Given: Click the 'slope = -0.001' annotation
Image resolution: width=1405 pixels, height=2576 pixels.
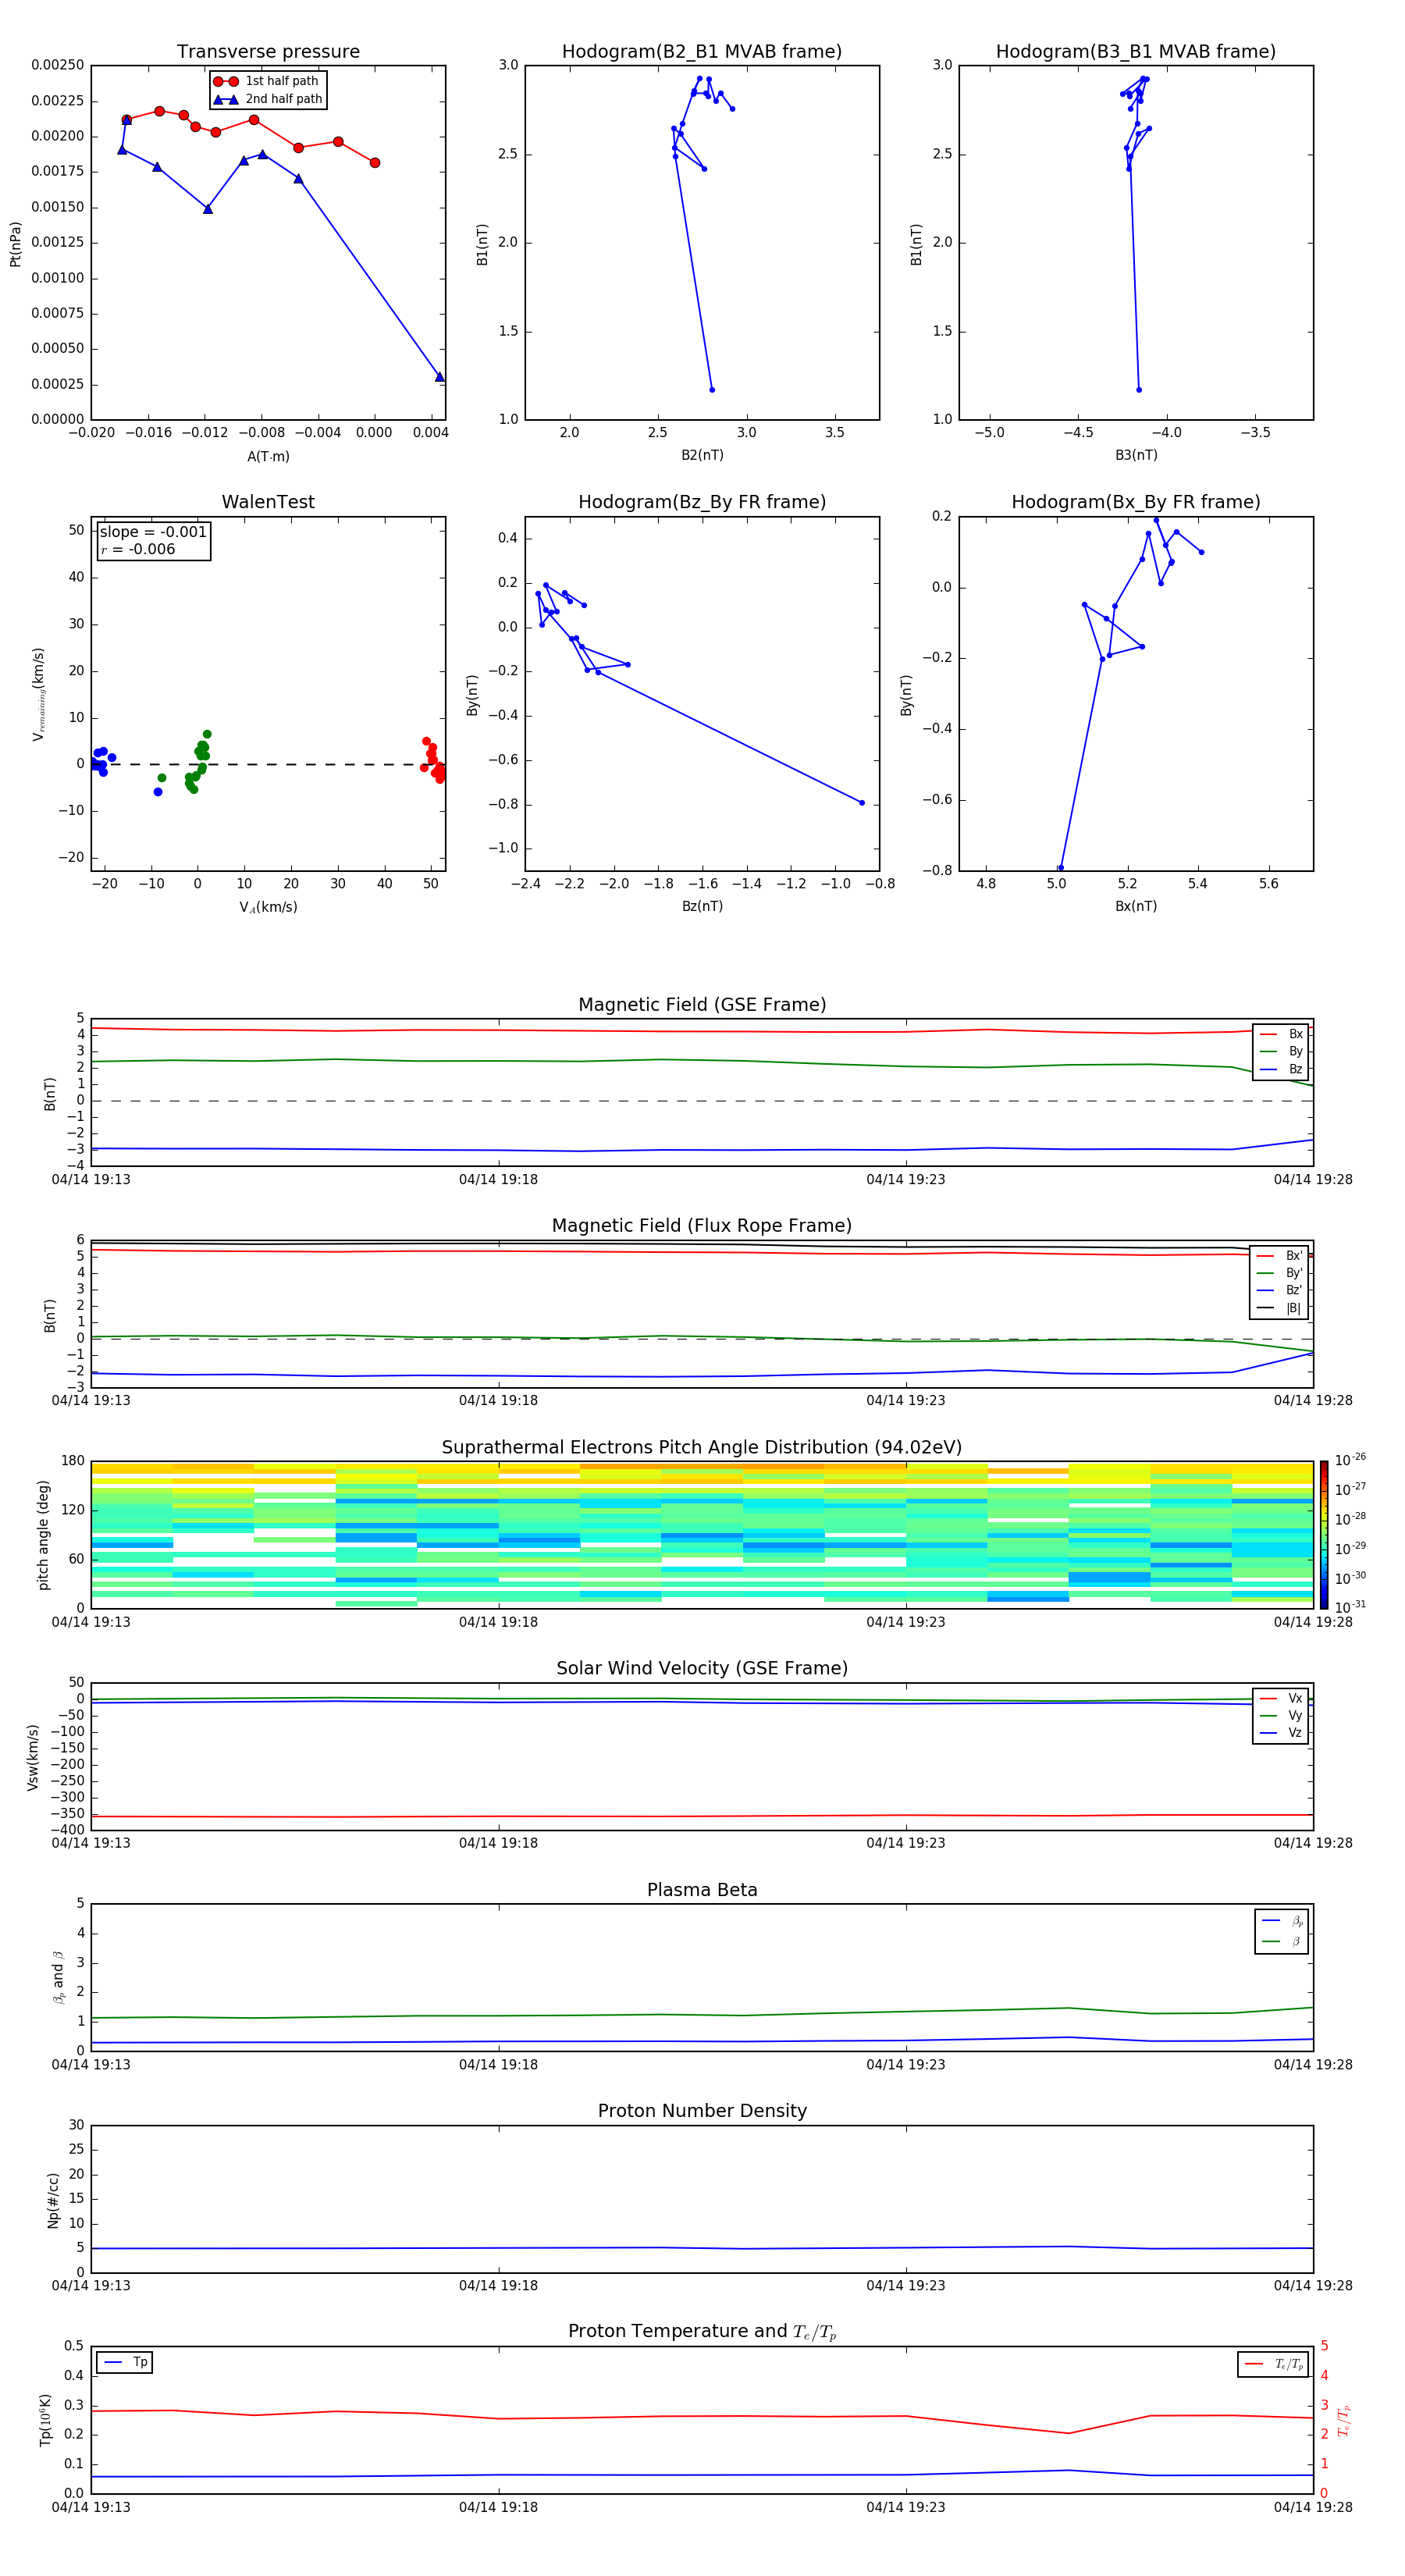Looking at the screenshot, I should 153,532.
